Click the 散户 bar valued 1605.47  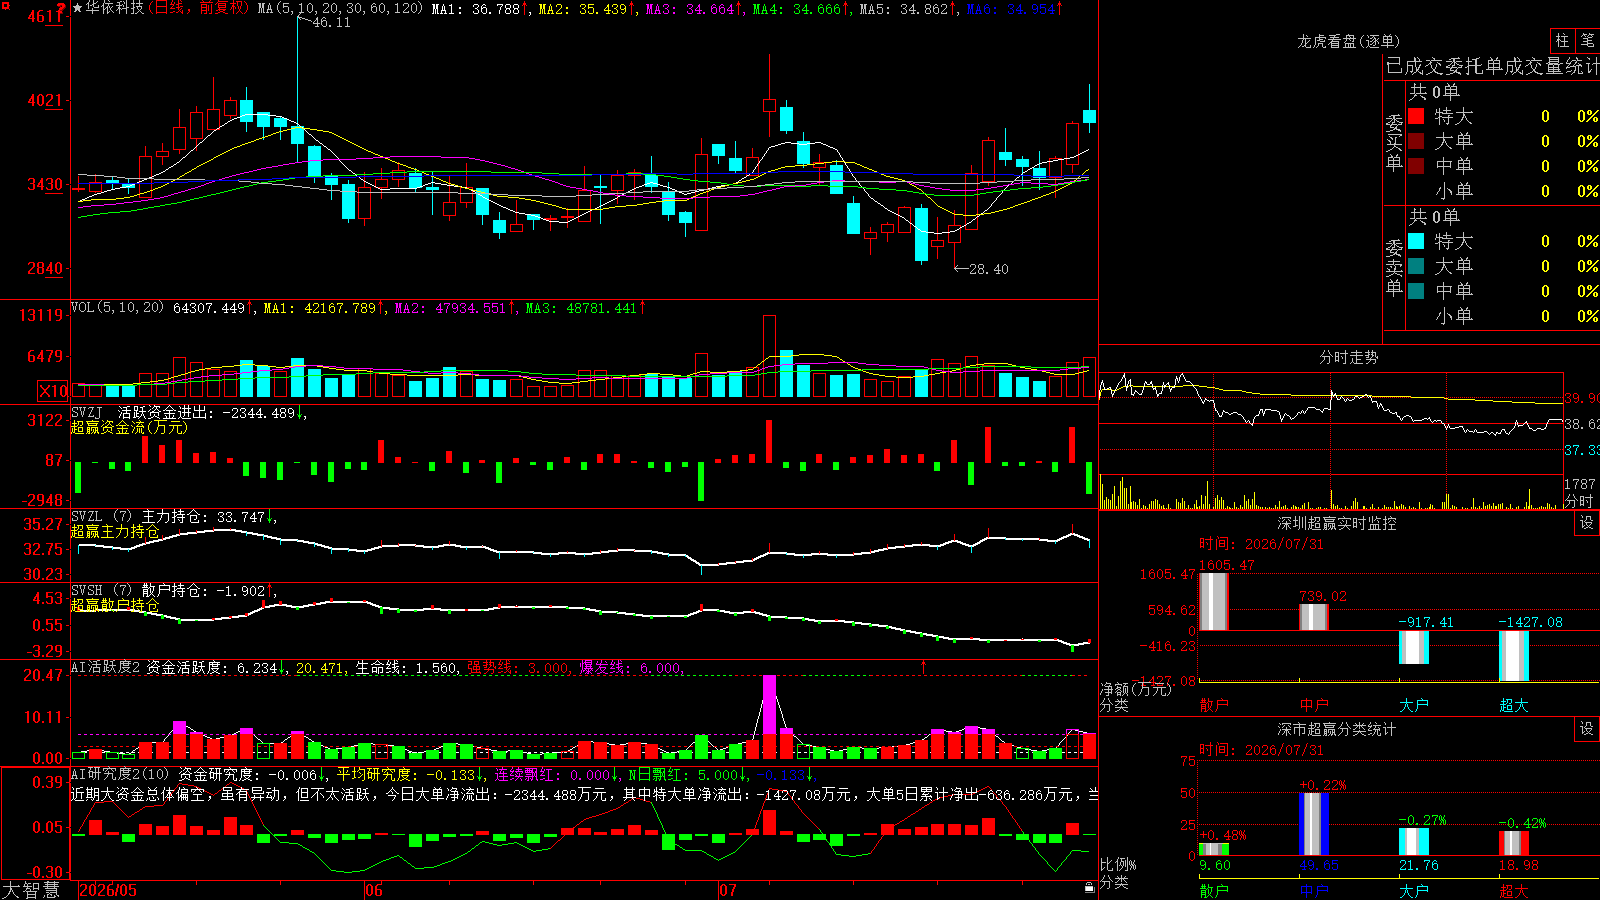tap(1213, 601)
